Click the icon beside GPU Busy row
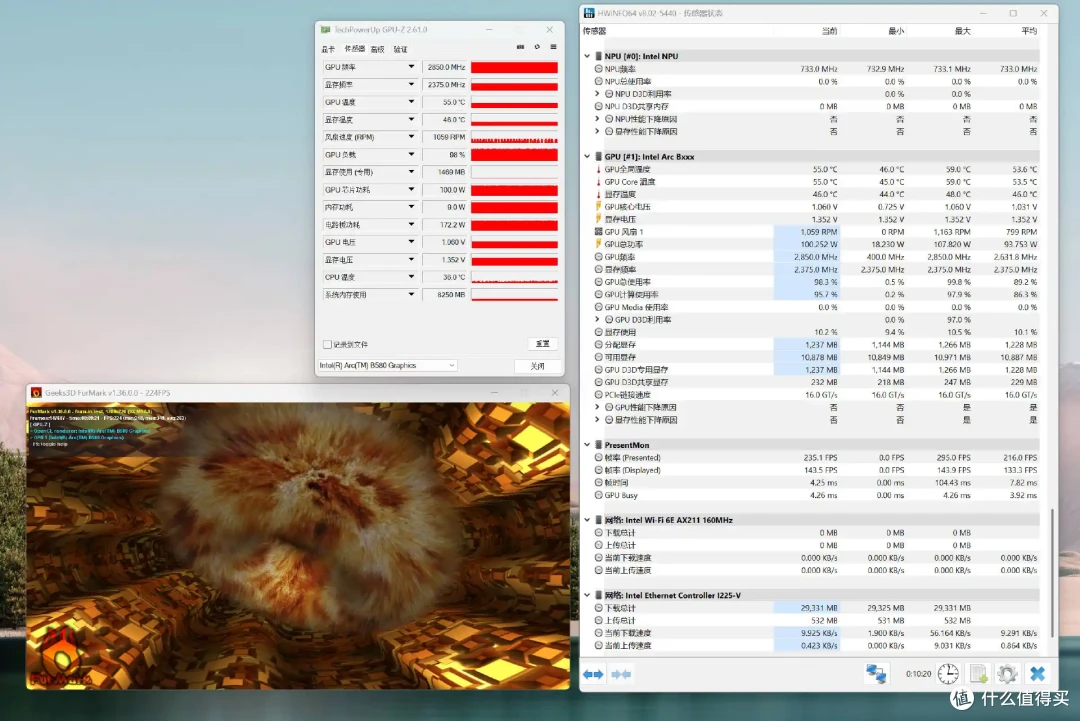Screen dimensions: 1080x721 pyautogui.click(x=598, y=495)
